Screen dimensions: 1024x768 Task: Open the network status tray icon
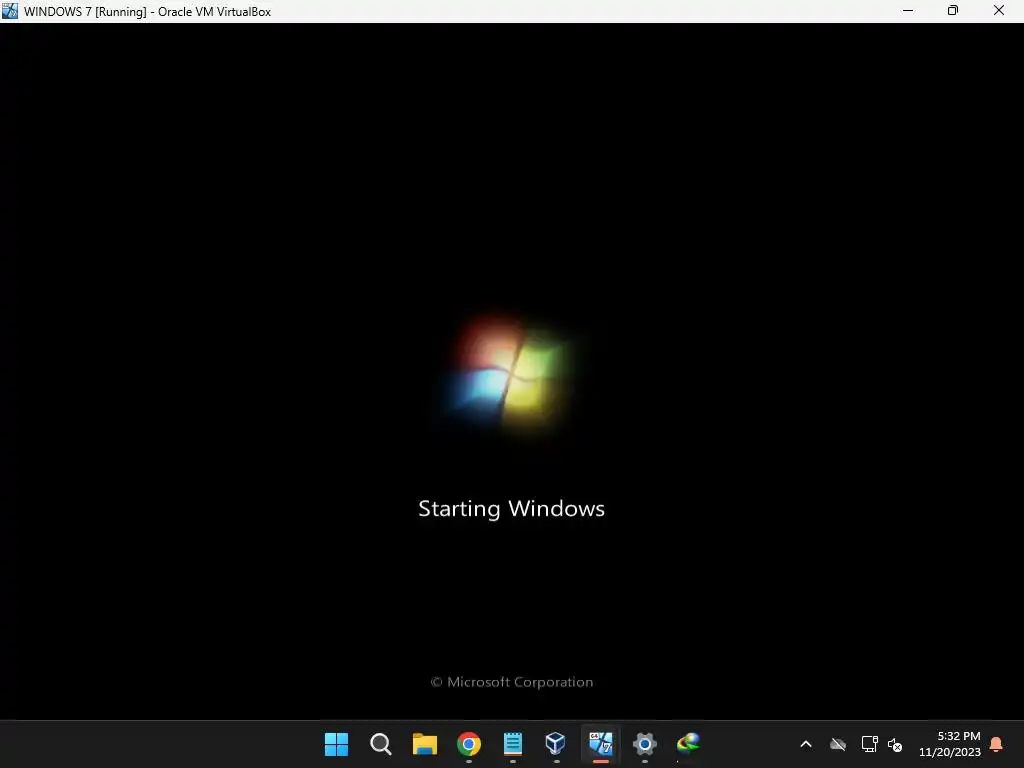click(x=869, y=744)
